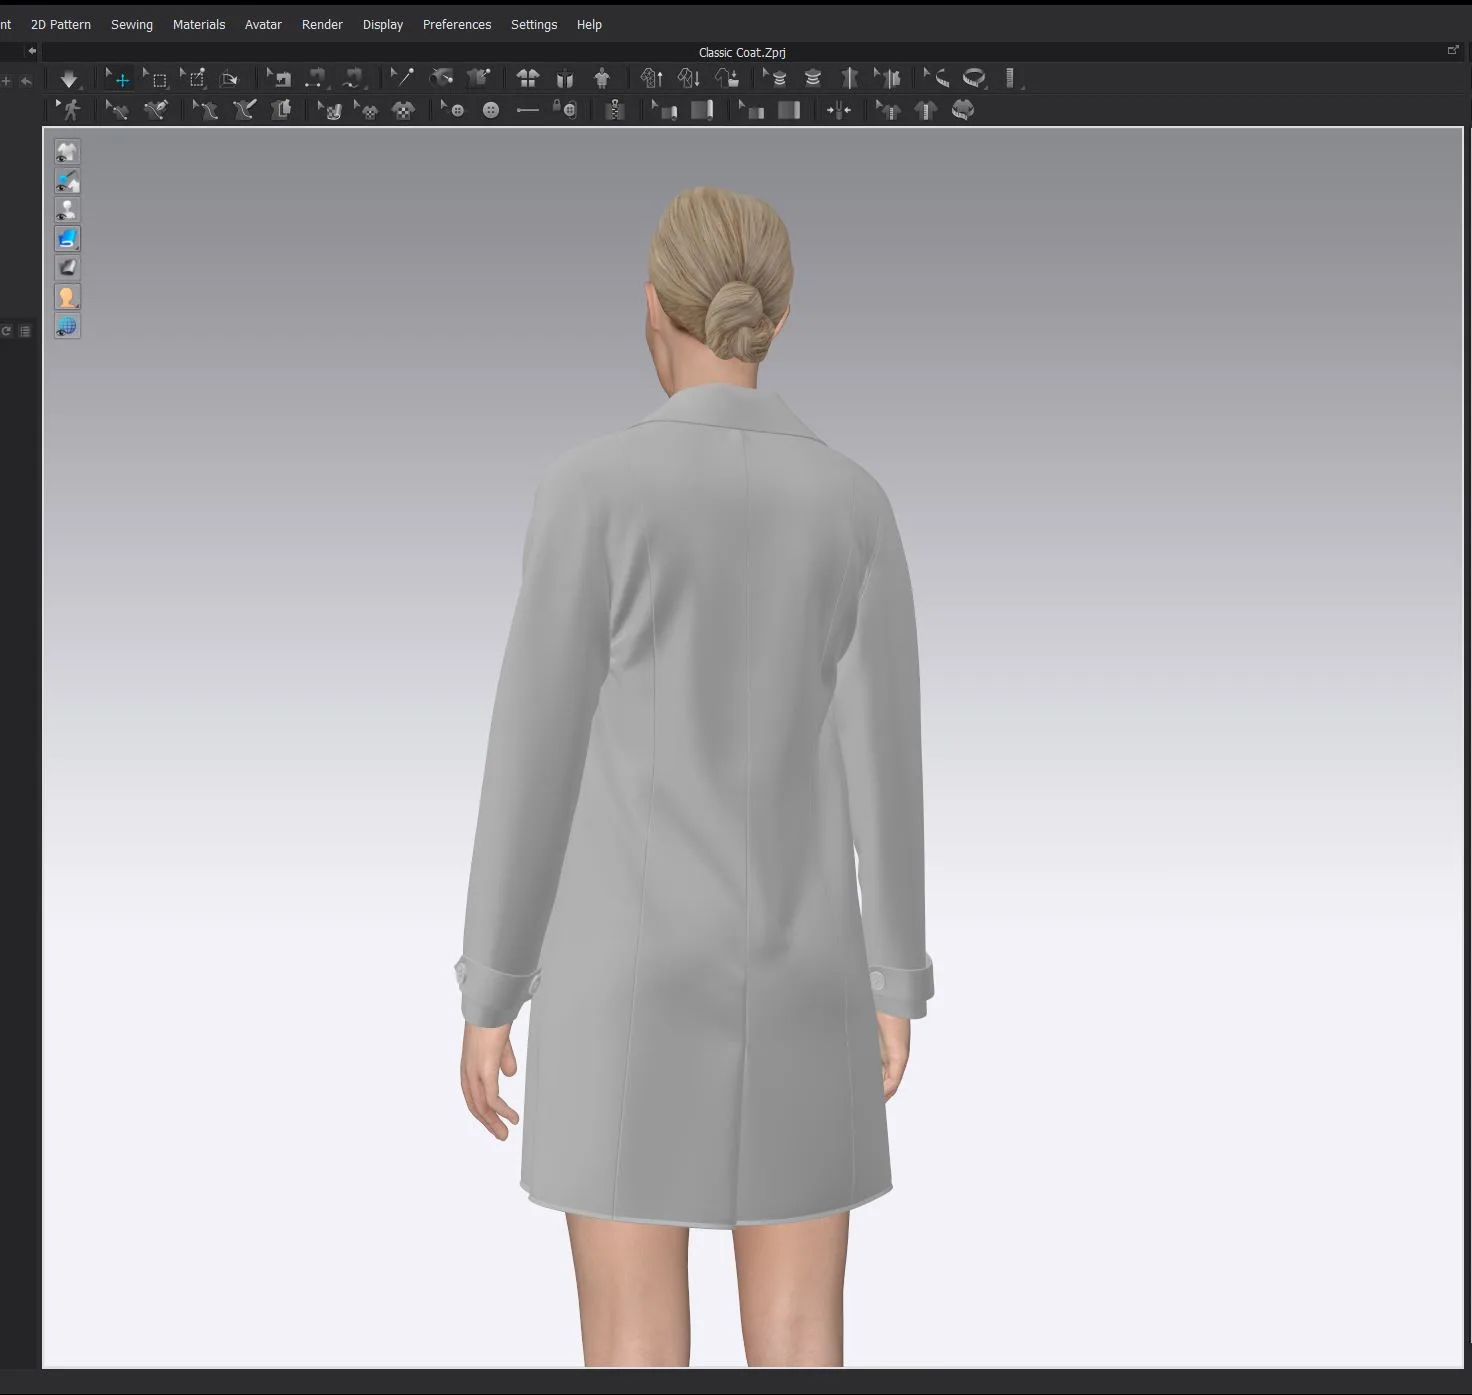The height and width of the screenshot is (1395, 1472).
Task: Click the Binding fabric icon
Action: (789, 110)
